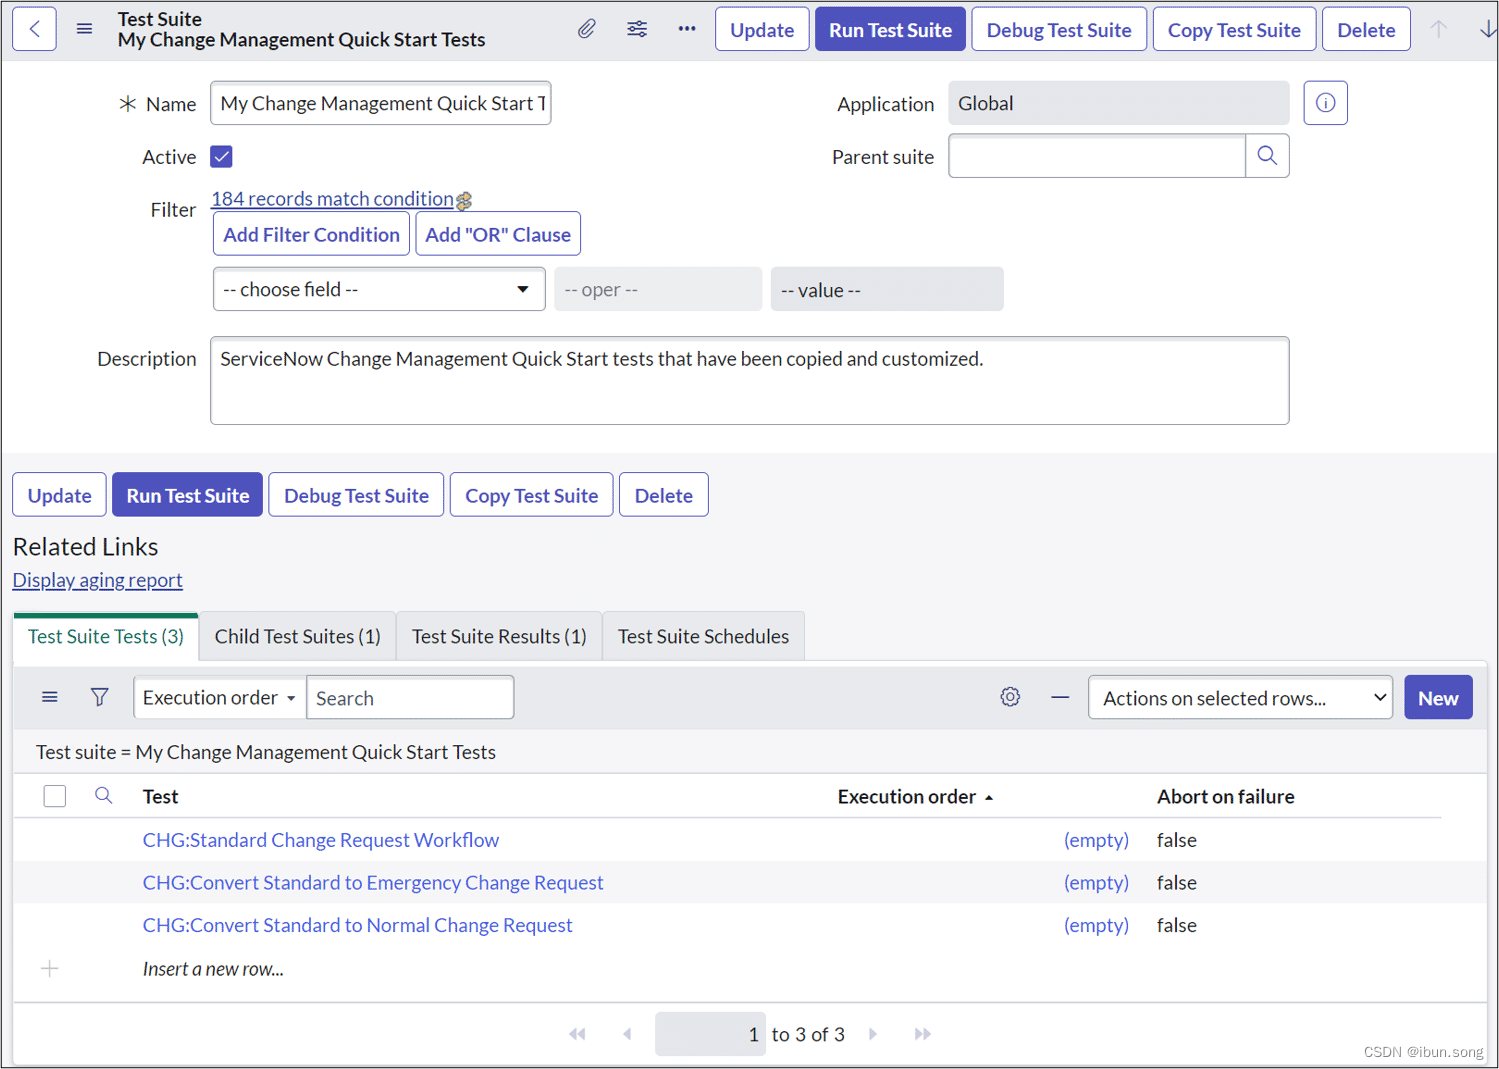Viewport: 1499px width, 1069px height.
Task: Click Delete in the header
Action: (1366, 29)
